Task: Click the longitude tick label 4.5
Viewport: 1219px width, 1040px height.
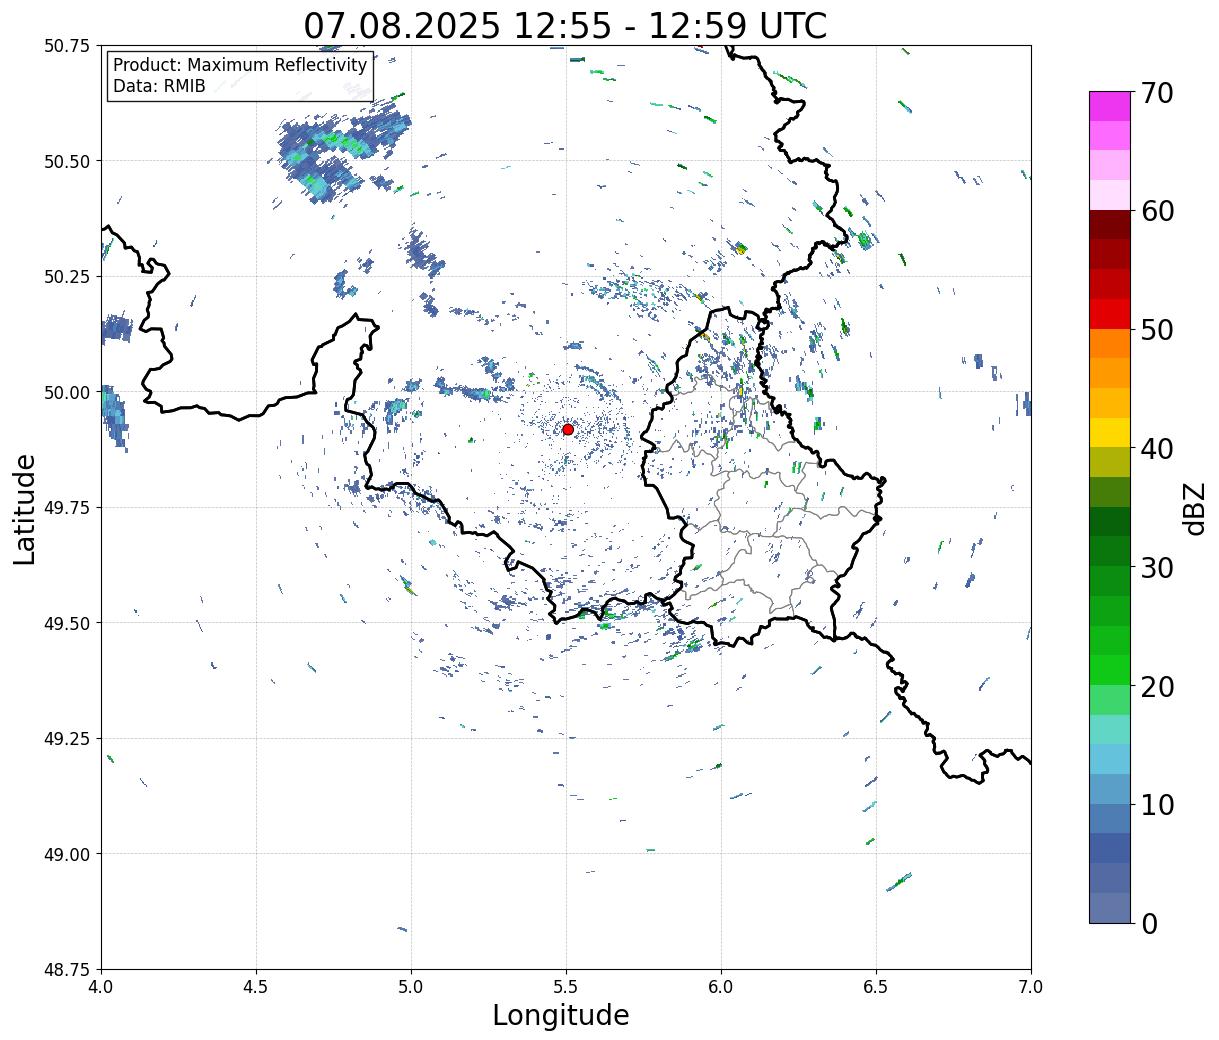Action: click(256, 987)
